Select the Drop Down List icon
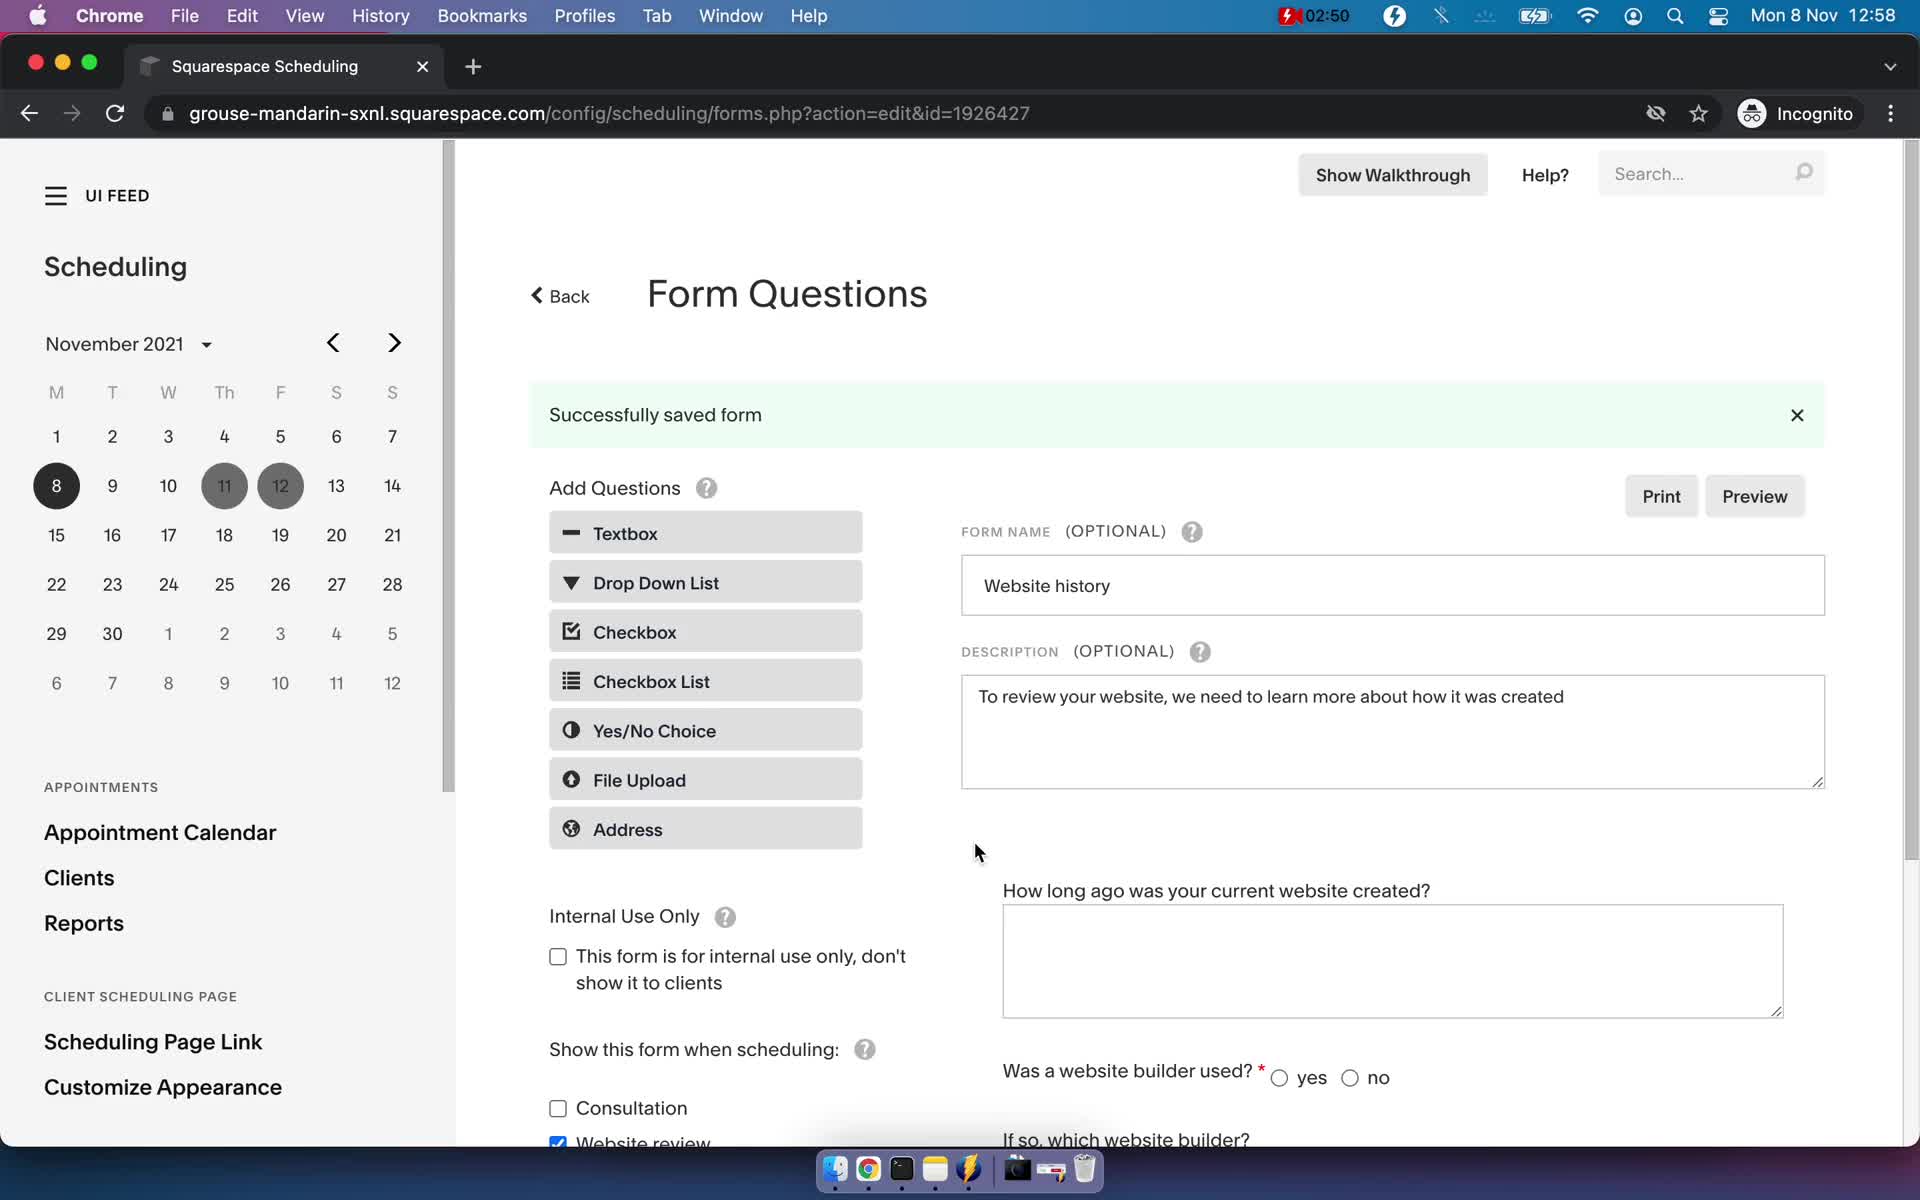This screenshot has height=1200, width=1920. 571,582
